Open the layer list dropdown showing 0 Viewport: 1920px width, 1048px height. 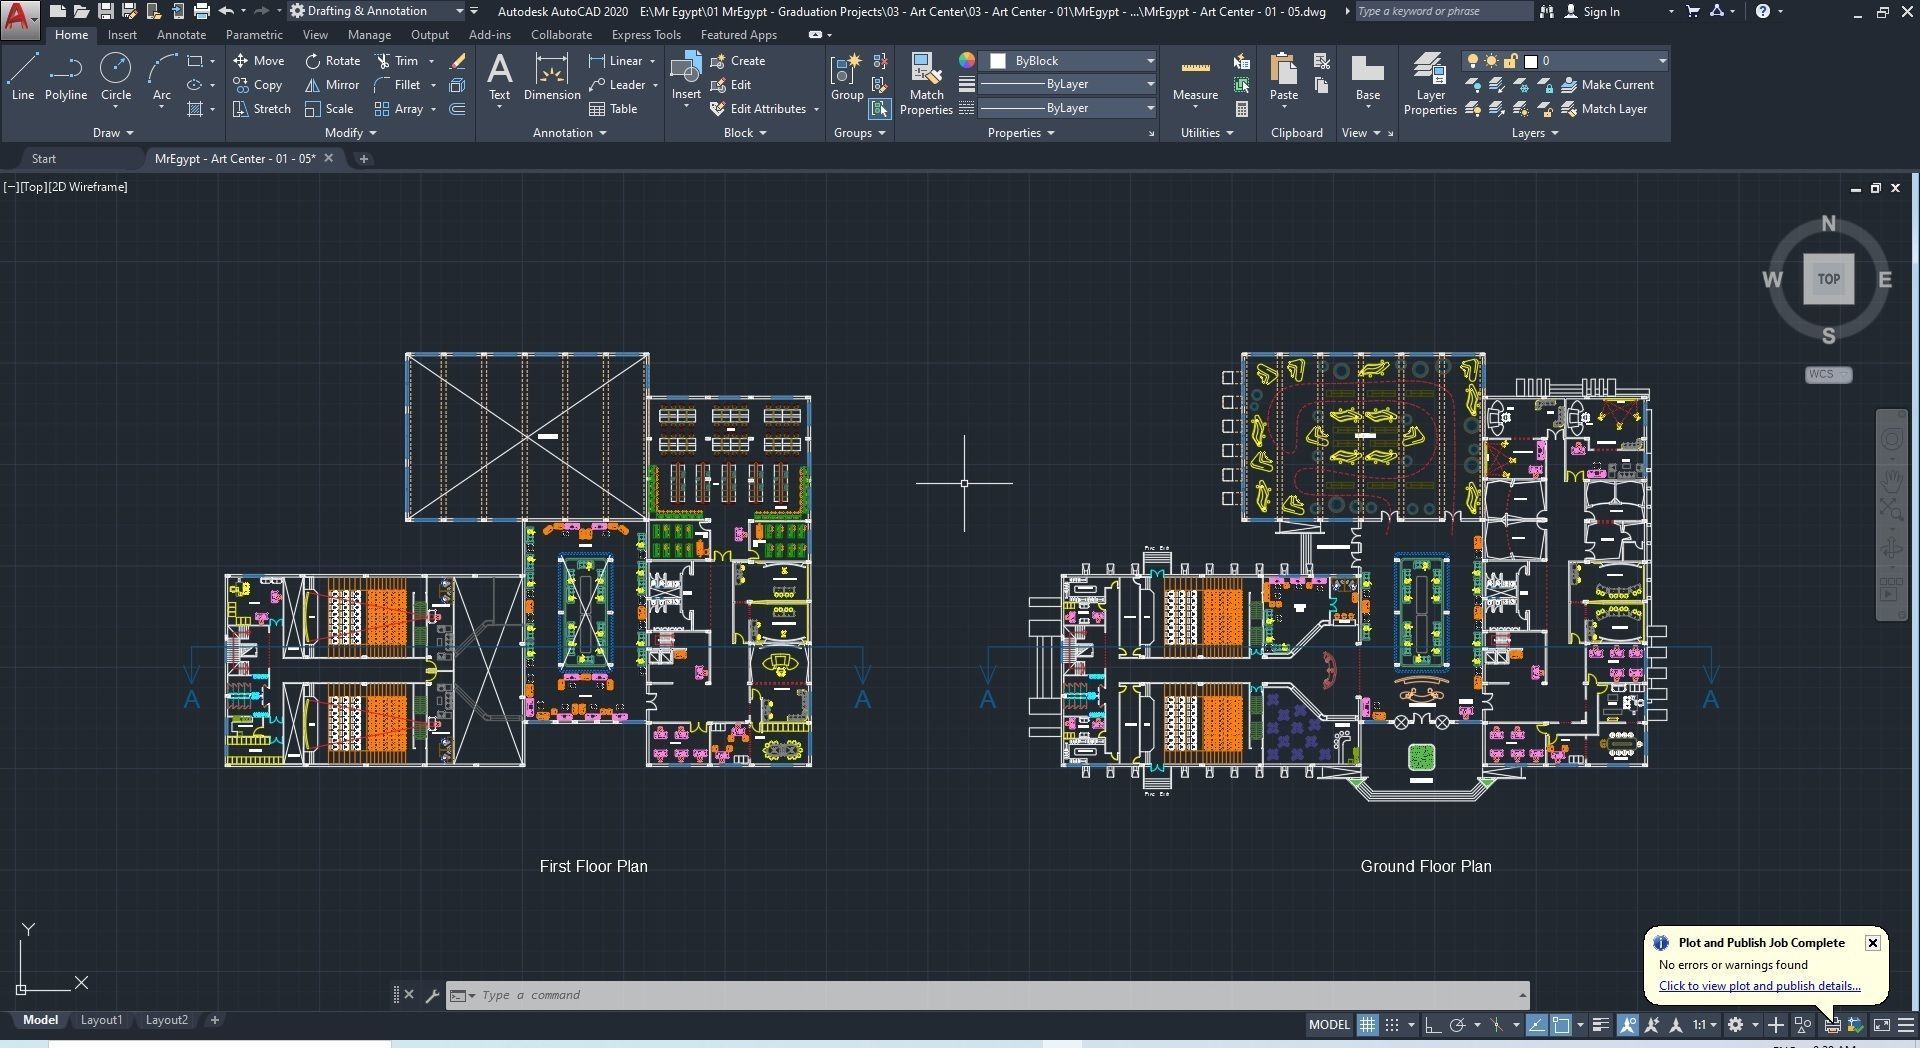[1565, 61]
